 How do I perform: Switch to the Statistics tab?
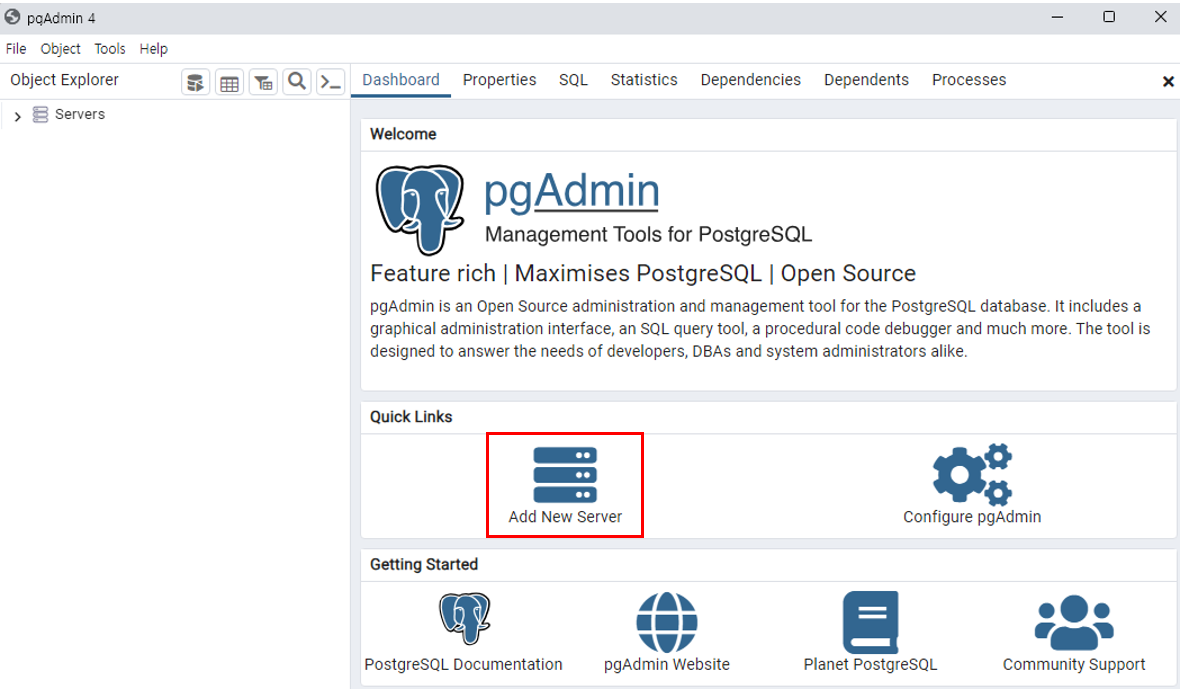tap(644, 80)
